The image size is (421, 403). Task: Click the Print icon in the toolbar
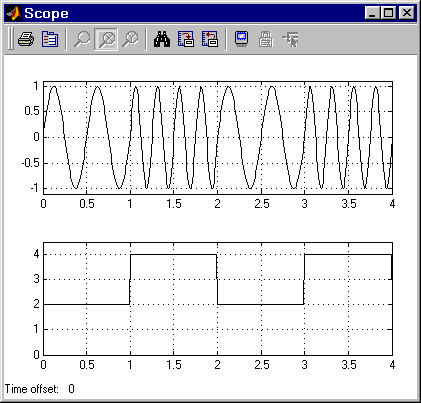pyautogui.click(x=26, y=39)
